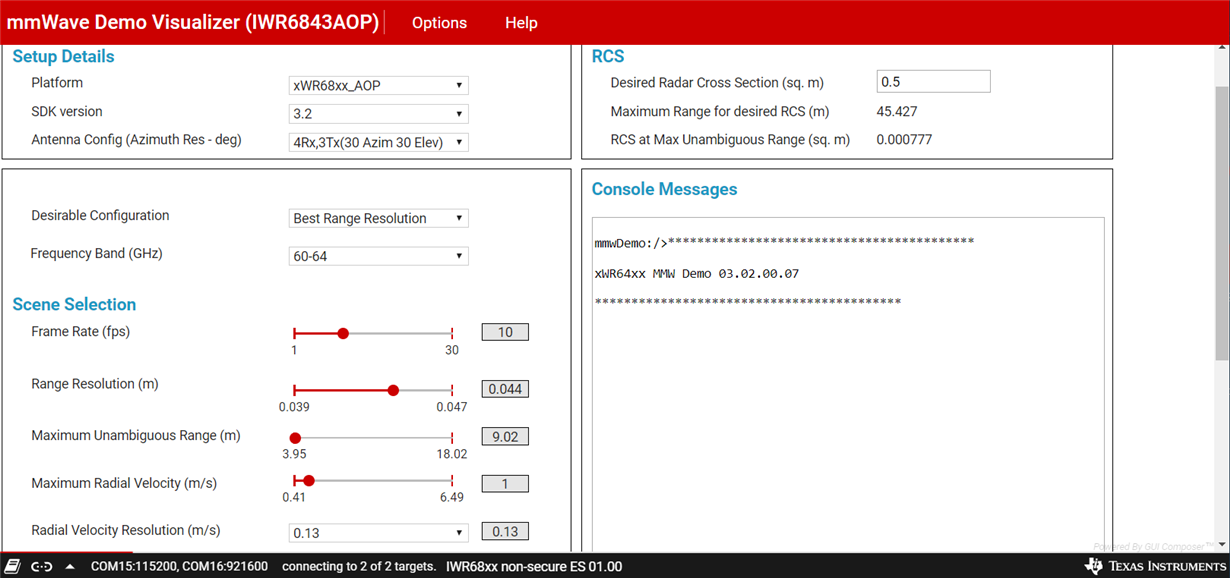The width and height of the screenshot is (1230, 578).
Task: Click the SDK version label
Action: pyautogui.click(x=67, y=111)
